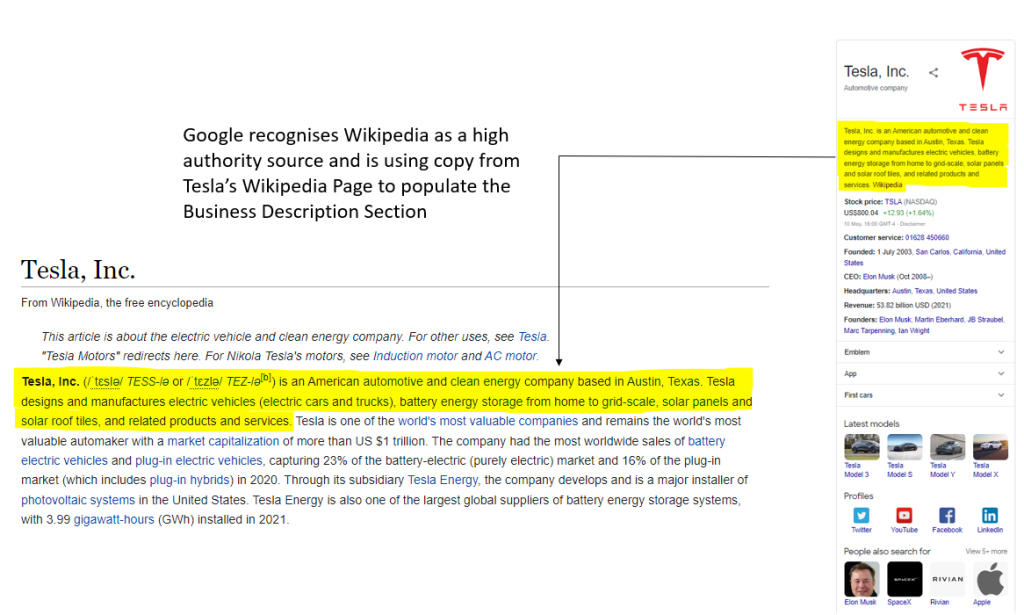Click the Wikipedia article heading Tesla, Inc.
Viewport: 1024px width, 615px height.
[78, 270]
